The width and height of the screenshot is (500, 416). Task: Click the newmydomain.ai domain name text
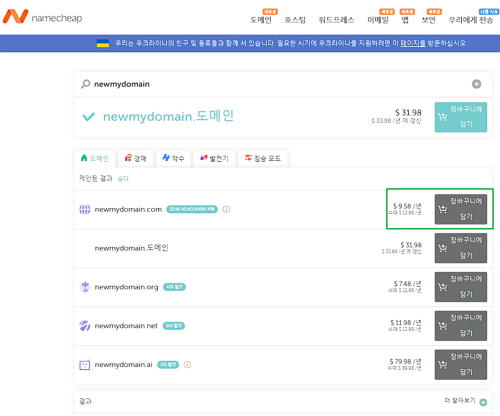point(123,365)
